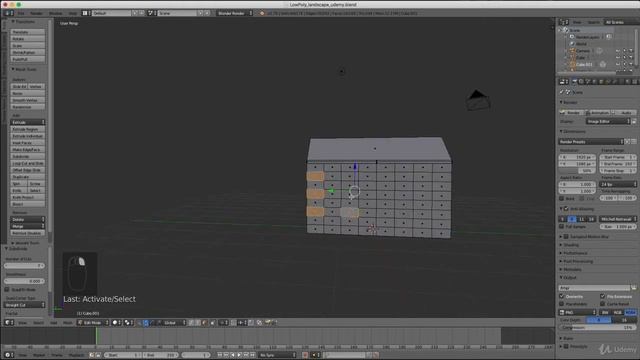This screenshot has width=640, height=360.
Task: Open the Scene properties tab icon
Action: pyautogui.click(x=588, y=82)
